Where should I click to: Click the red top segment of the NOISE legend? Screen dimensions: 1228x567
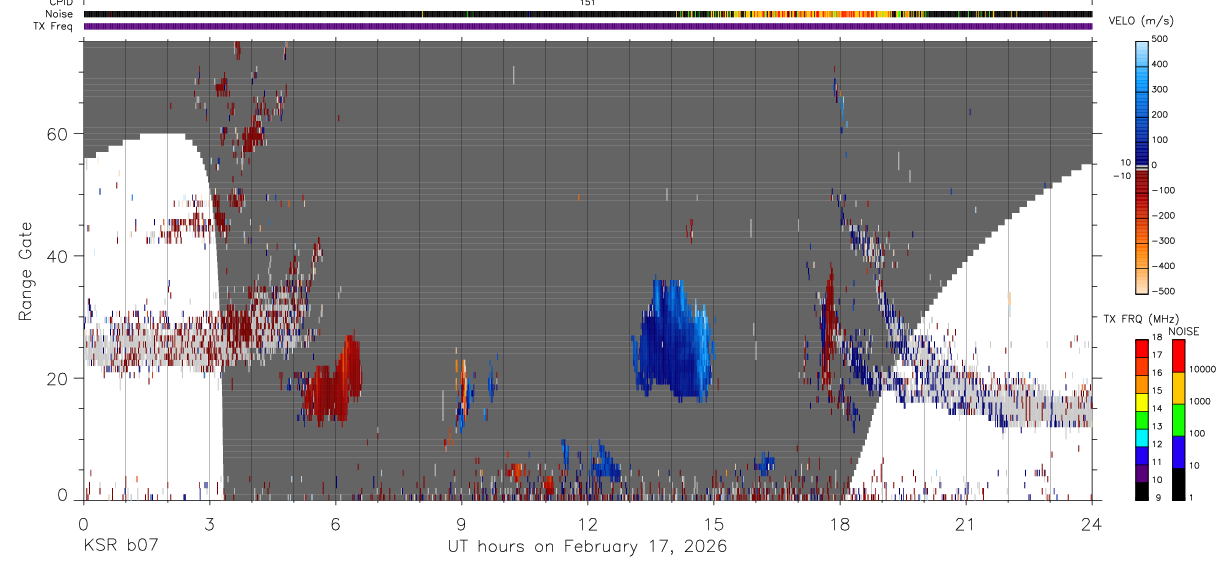pyautogui.click(x=1178, y=356)
